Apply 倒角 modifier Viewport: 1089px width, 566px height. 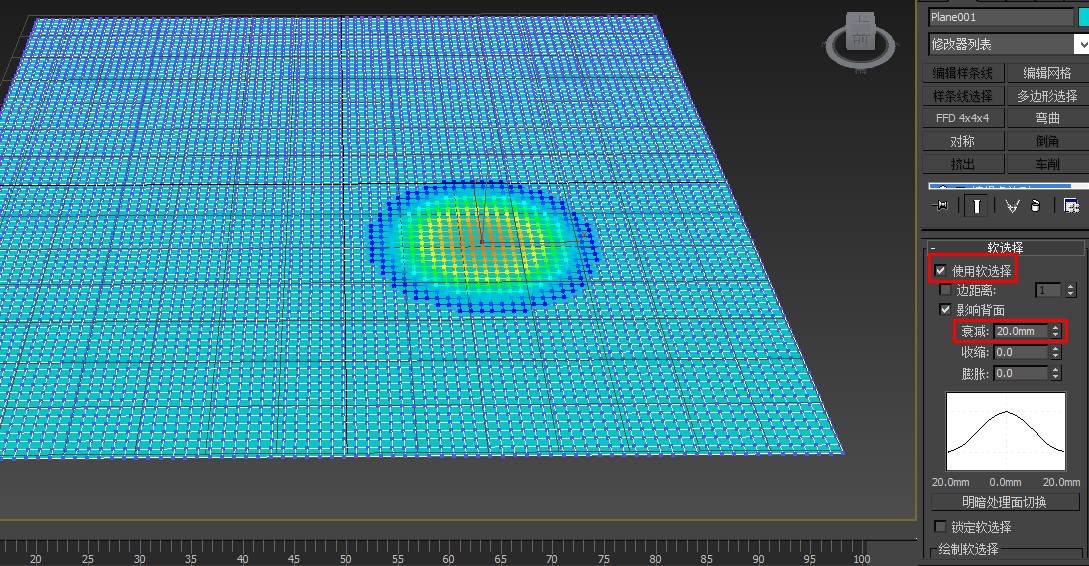click(1047, 141)
